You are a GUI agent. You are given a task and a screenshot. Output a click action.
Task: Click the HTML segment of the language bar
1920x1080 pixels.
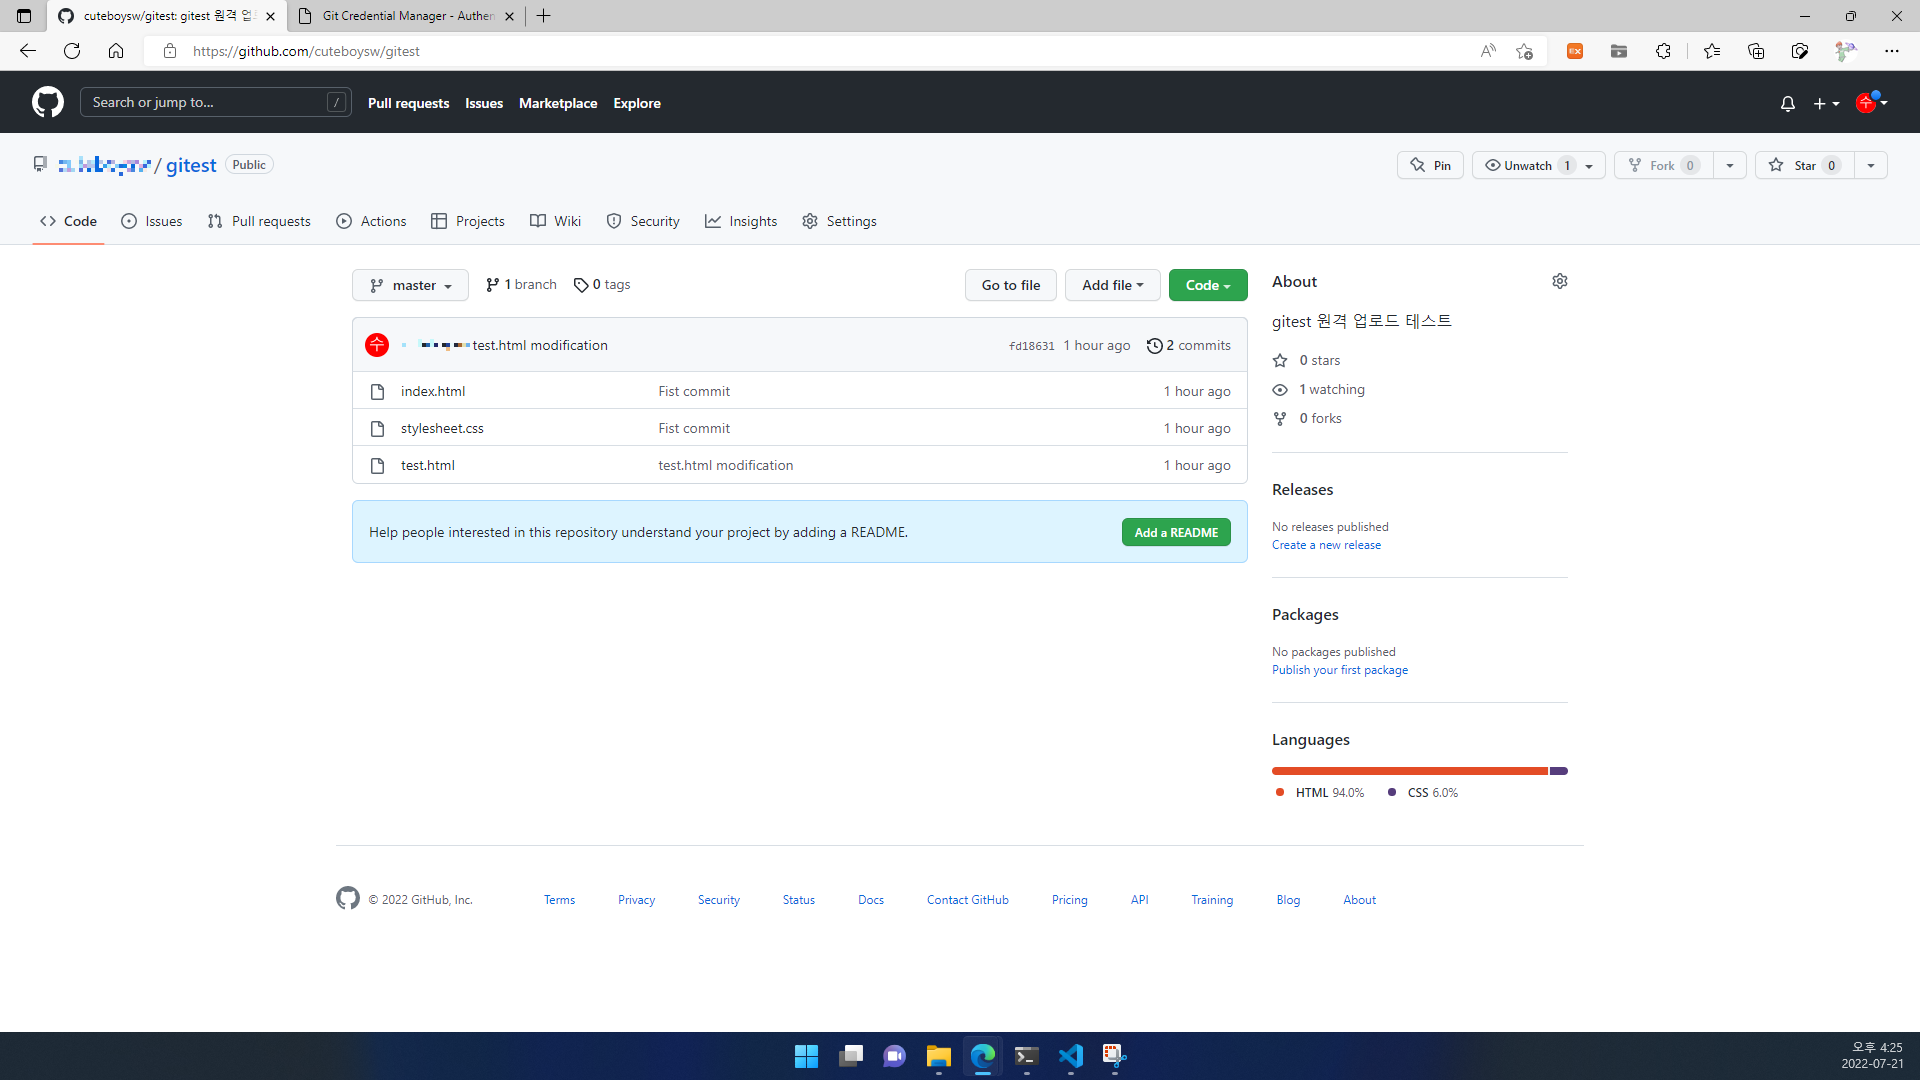pos(1410,771)
